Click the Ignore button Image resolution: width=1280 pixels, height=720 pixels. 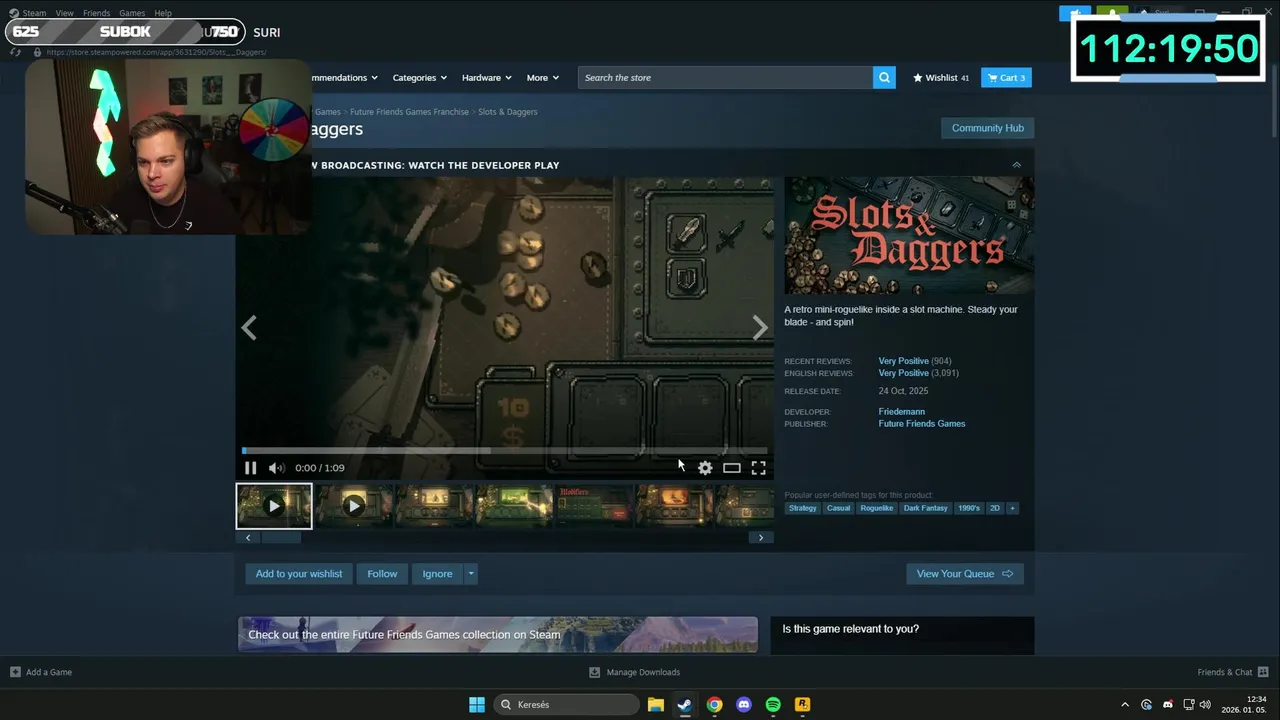pyautogui.click(x=437, y=574)
